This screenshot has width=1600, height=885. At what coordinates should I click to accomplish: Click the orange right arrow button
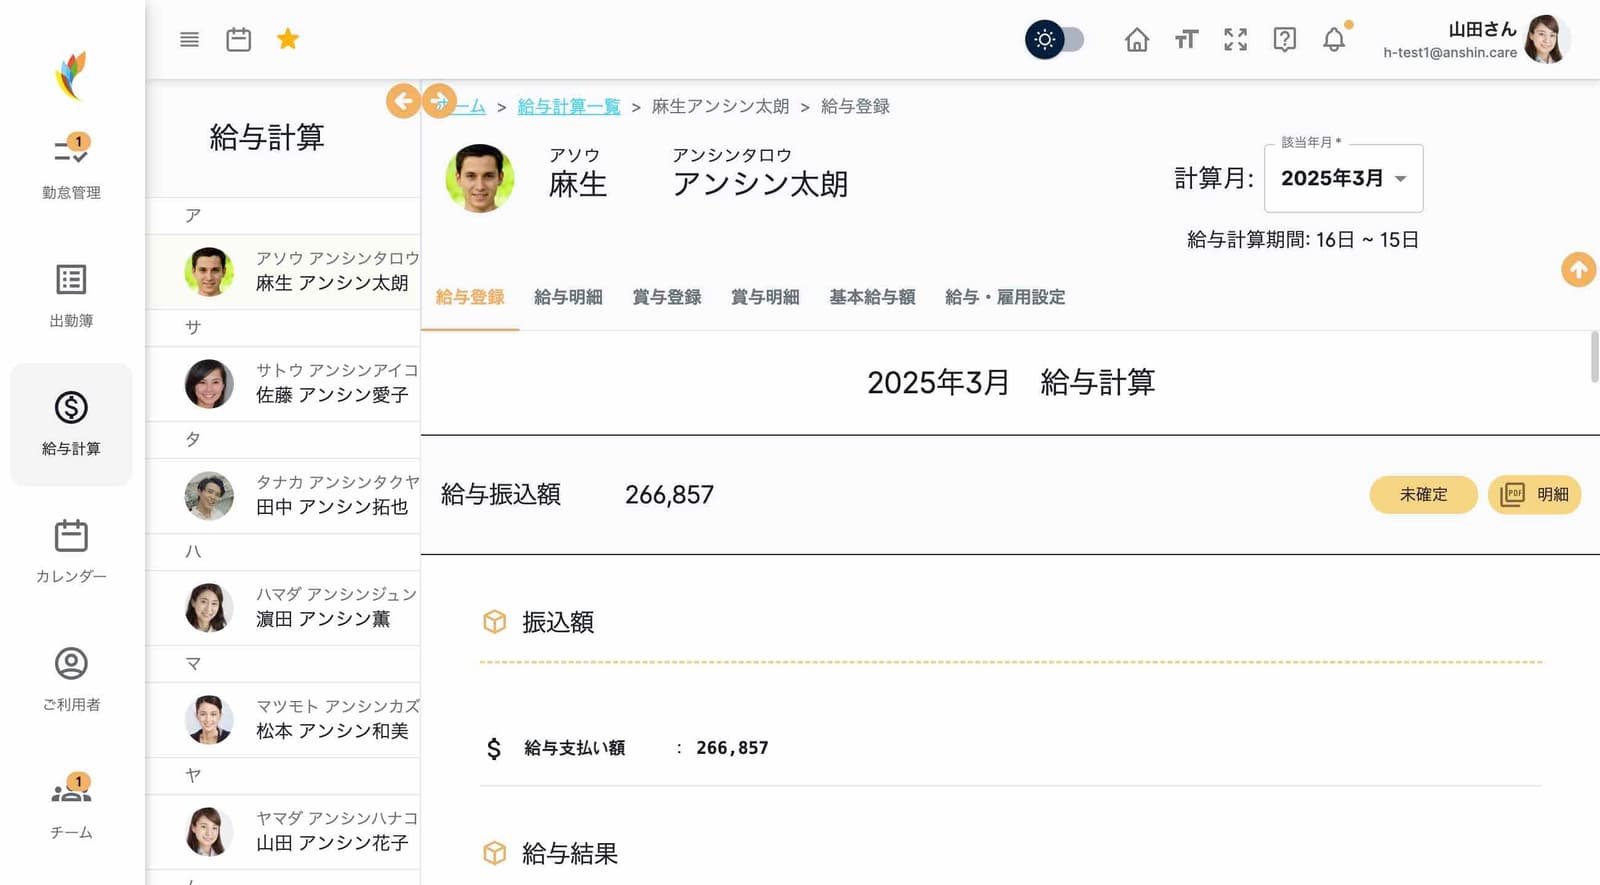(x=439, y=101)
